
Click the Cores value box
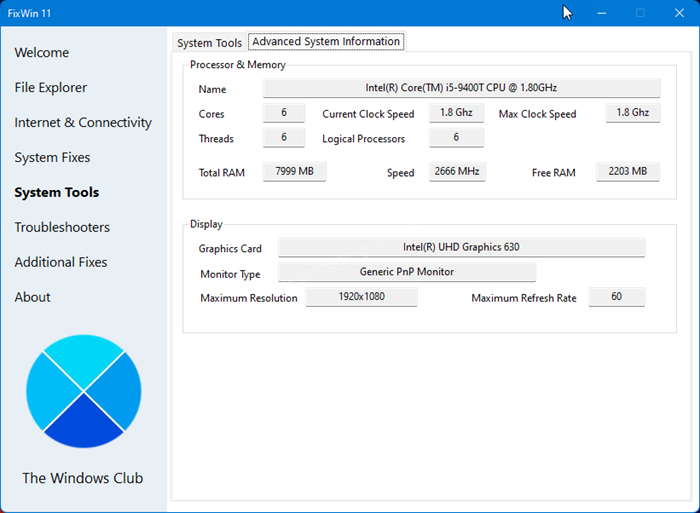tap(284, 113)
